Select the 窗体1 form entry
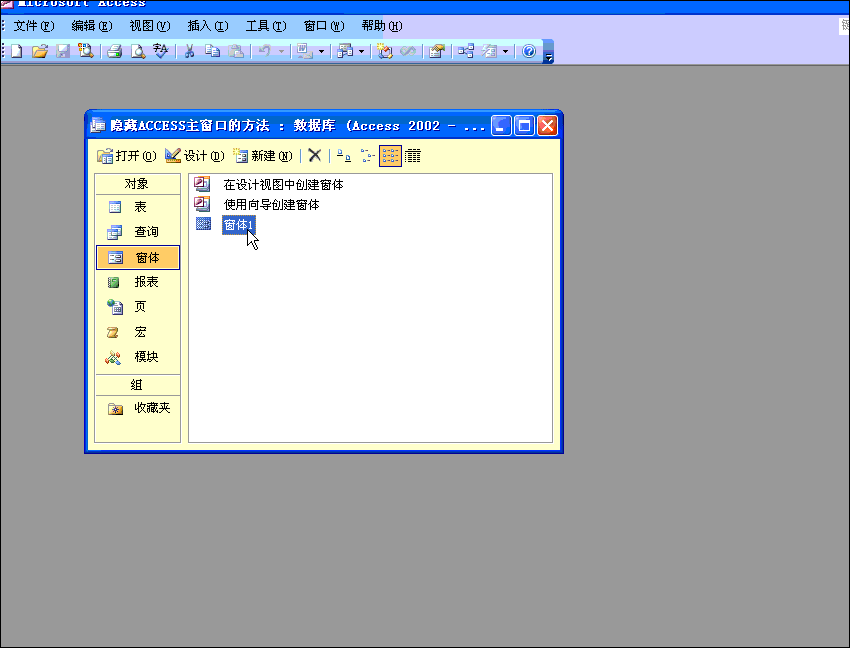 tap(239, 224)
